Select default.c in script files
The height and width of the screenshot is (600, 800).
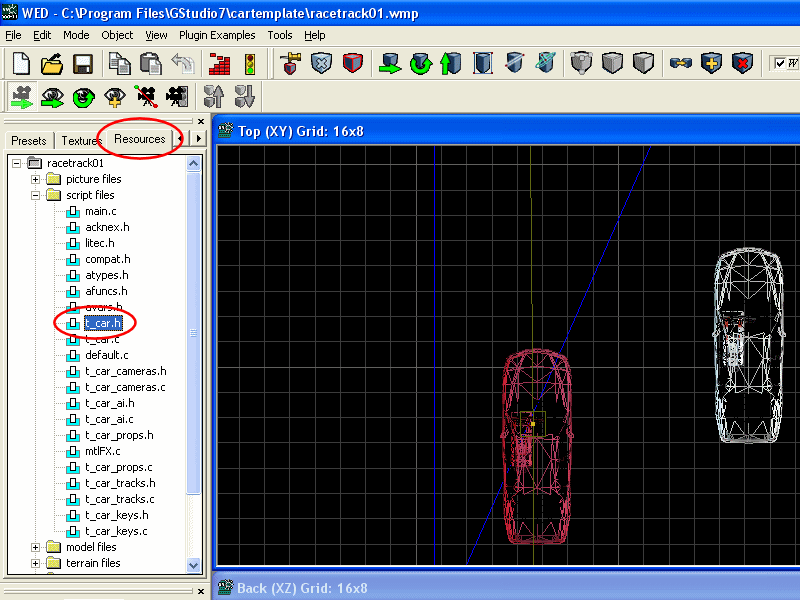pyautogui.click(x=107, y=355)
